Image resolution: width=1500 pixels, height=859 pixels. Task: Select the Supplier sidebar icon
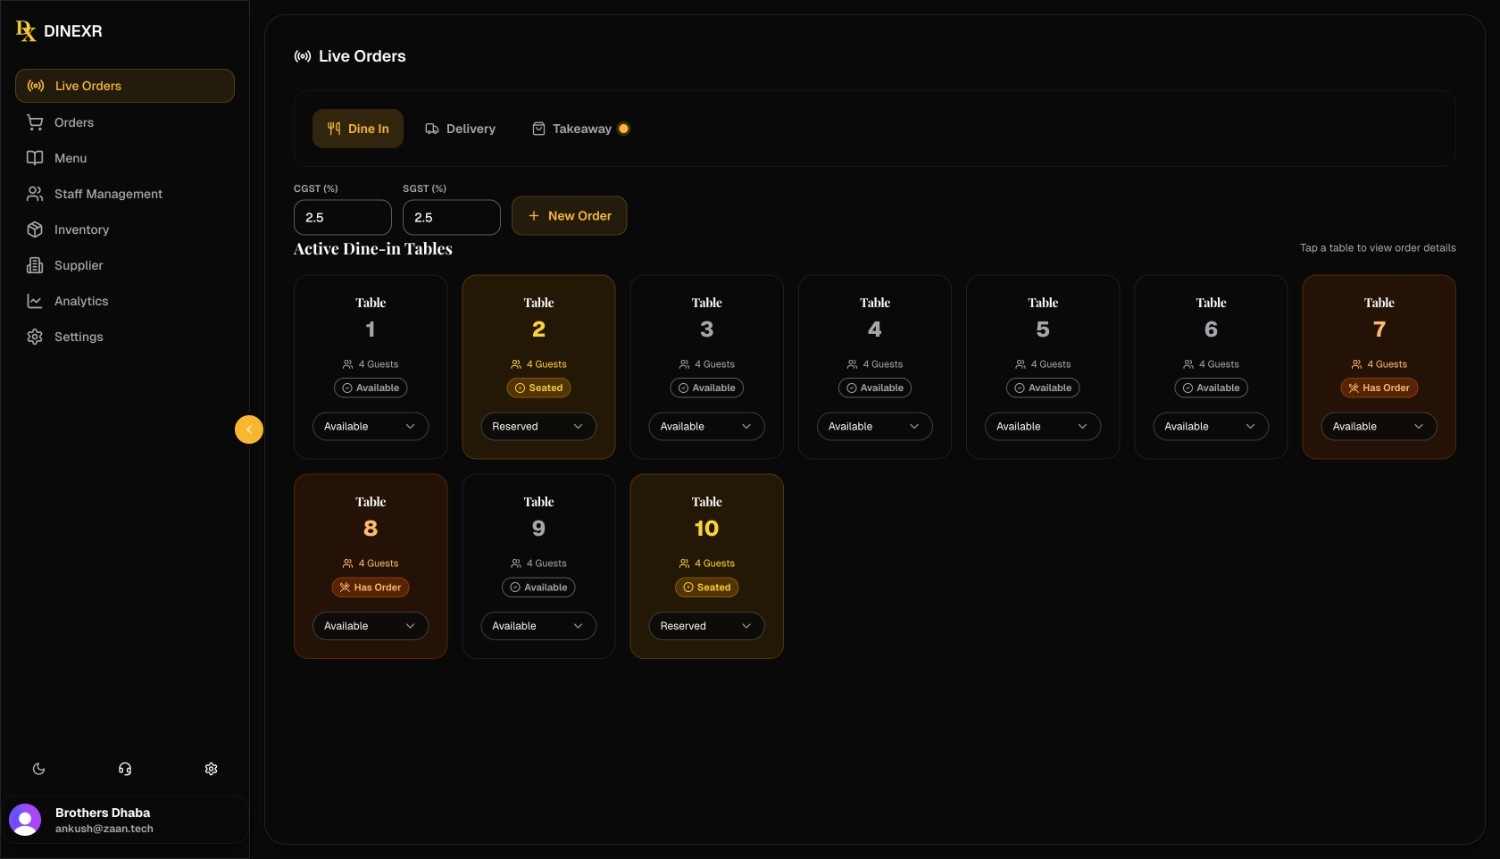point(35,265)
